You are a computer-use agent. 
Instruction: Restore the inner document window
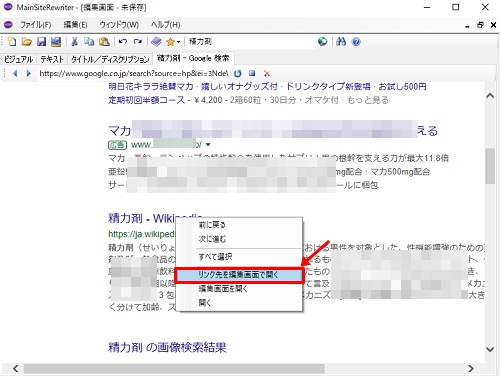tap(480, 25)
